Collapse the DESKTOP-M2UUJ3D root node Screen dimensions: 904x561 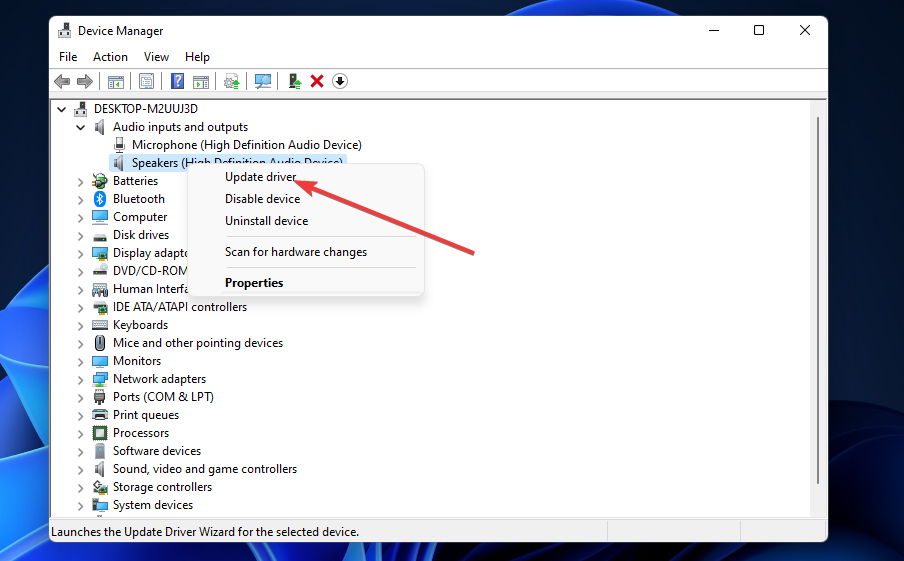(62, 109)
